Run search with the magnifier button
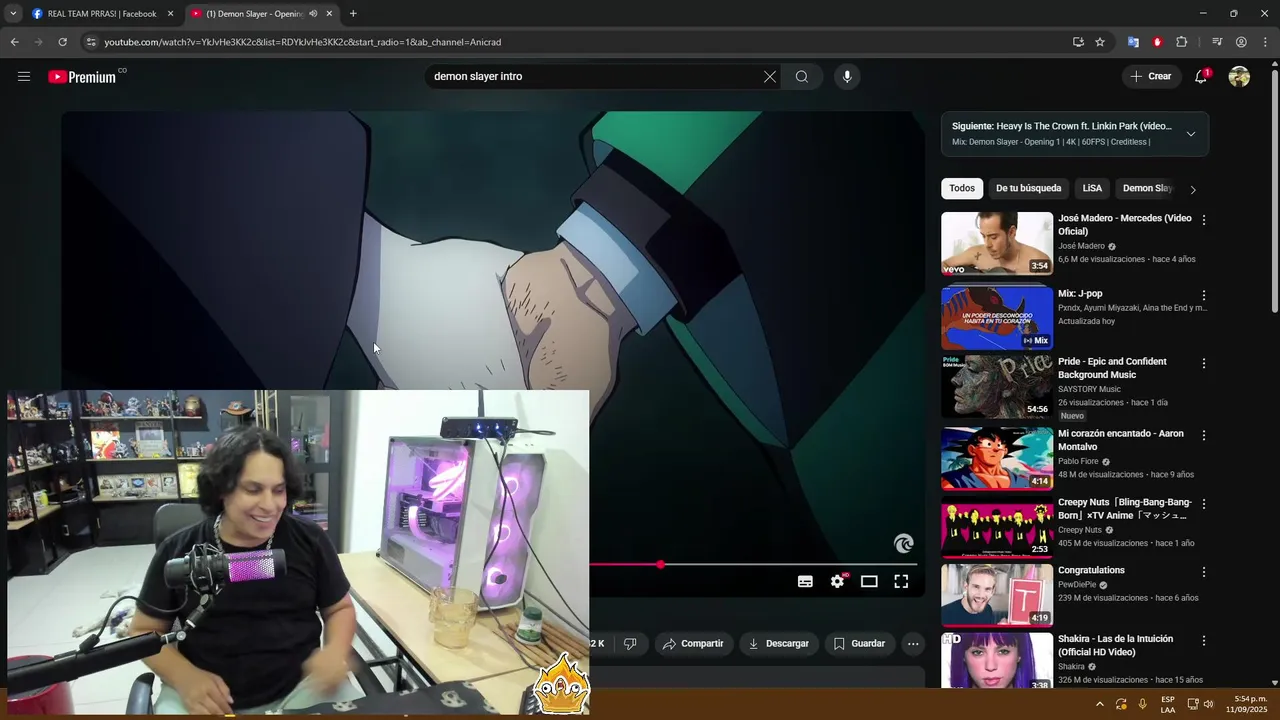Image resolution: width=1280 pixels, height=720 pixels. [802, 76]
